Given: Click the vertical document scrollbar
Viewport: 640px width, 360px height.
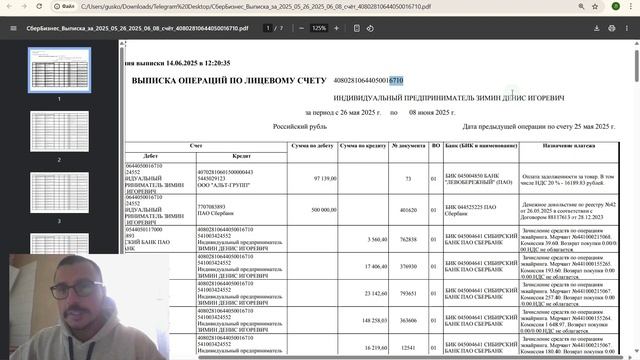Looking at the screenshot, I should click(636, 65).
